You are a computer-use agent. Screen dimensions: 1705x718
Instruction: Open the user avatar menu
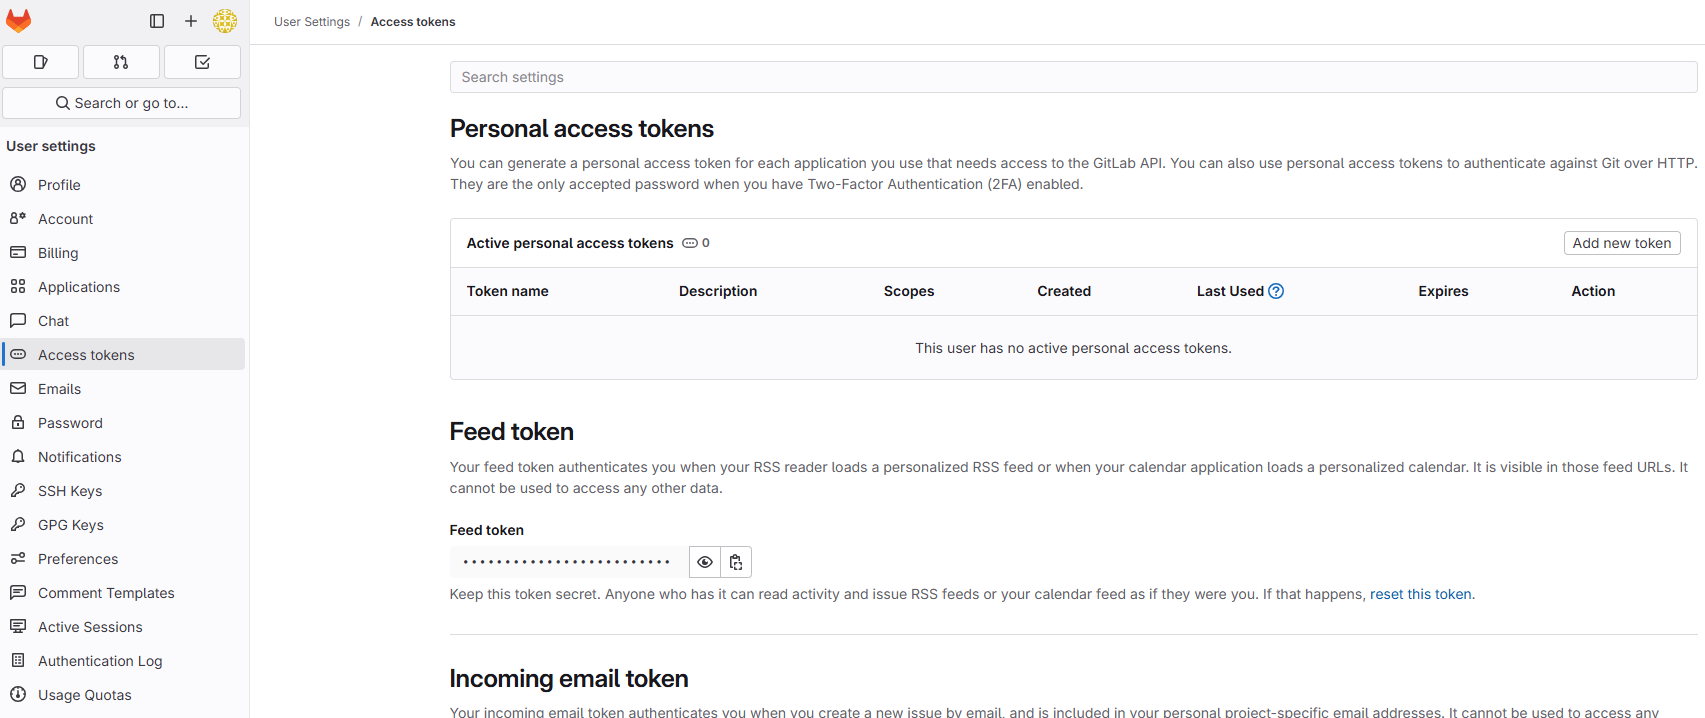[225, 21]
